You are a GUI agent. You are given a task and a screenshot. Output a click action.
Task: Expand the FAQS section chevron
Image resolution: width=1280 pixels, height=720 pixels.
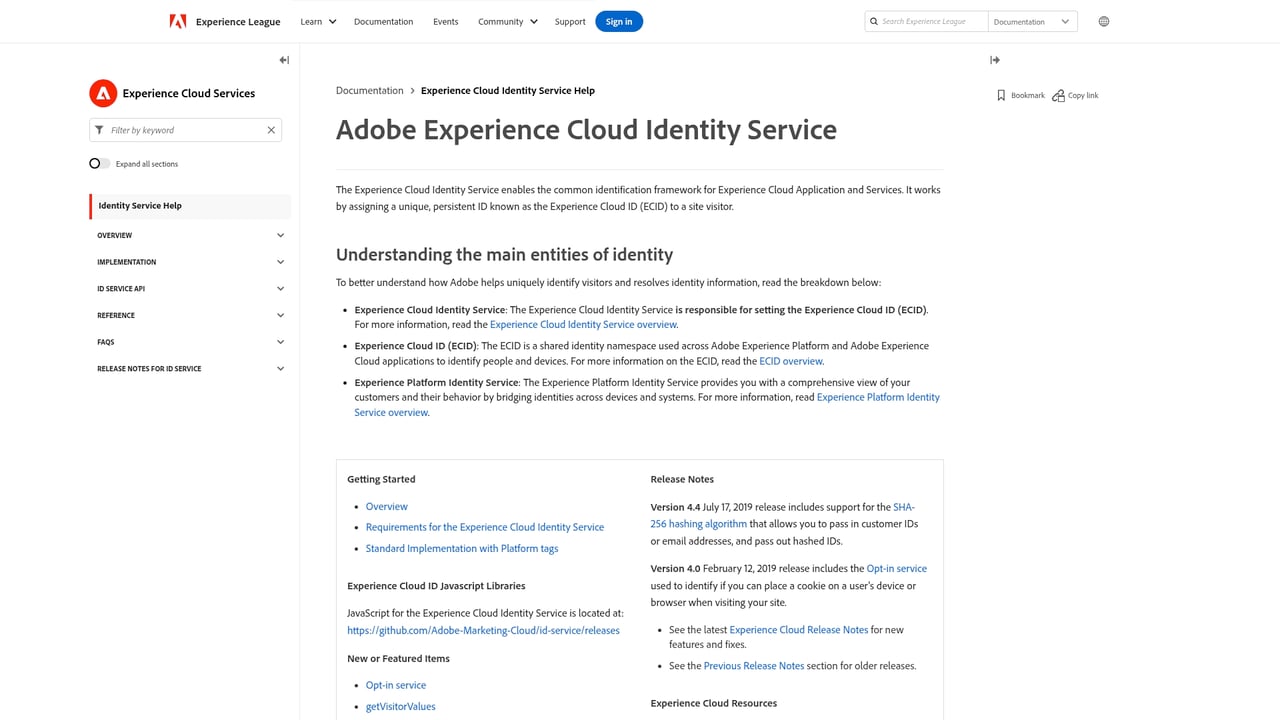point(280,341)
